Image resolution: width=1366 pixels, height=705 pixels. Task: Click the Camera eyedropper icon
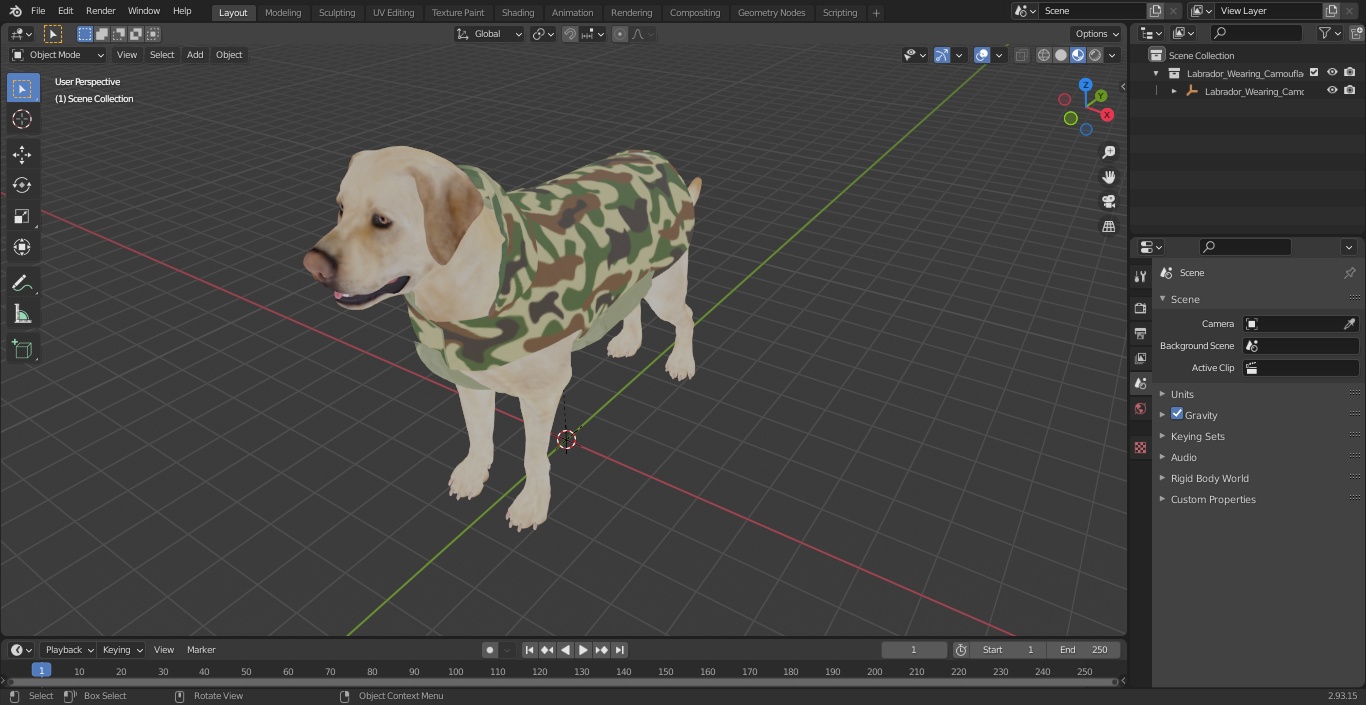(x=1349, y=324)
